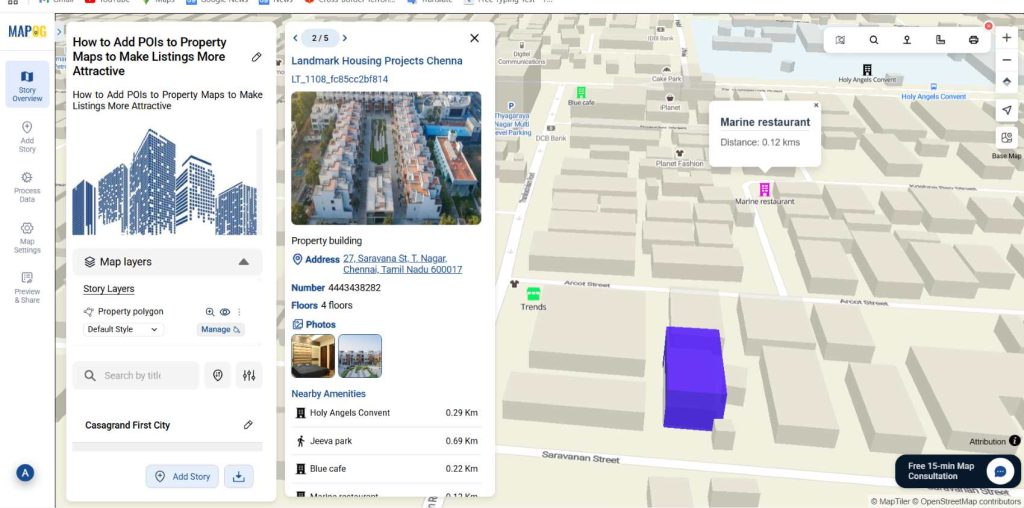The width and height of the screenshot is (1024, 508).
Task: Click the download icon next to Add Story
Action: 238,476
